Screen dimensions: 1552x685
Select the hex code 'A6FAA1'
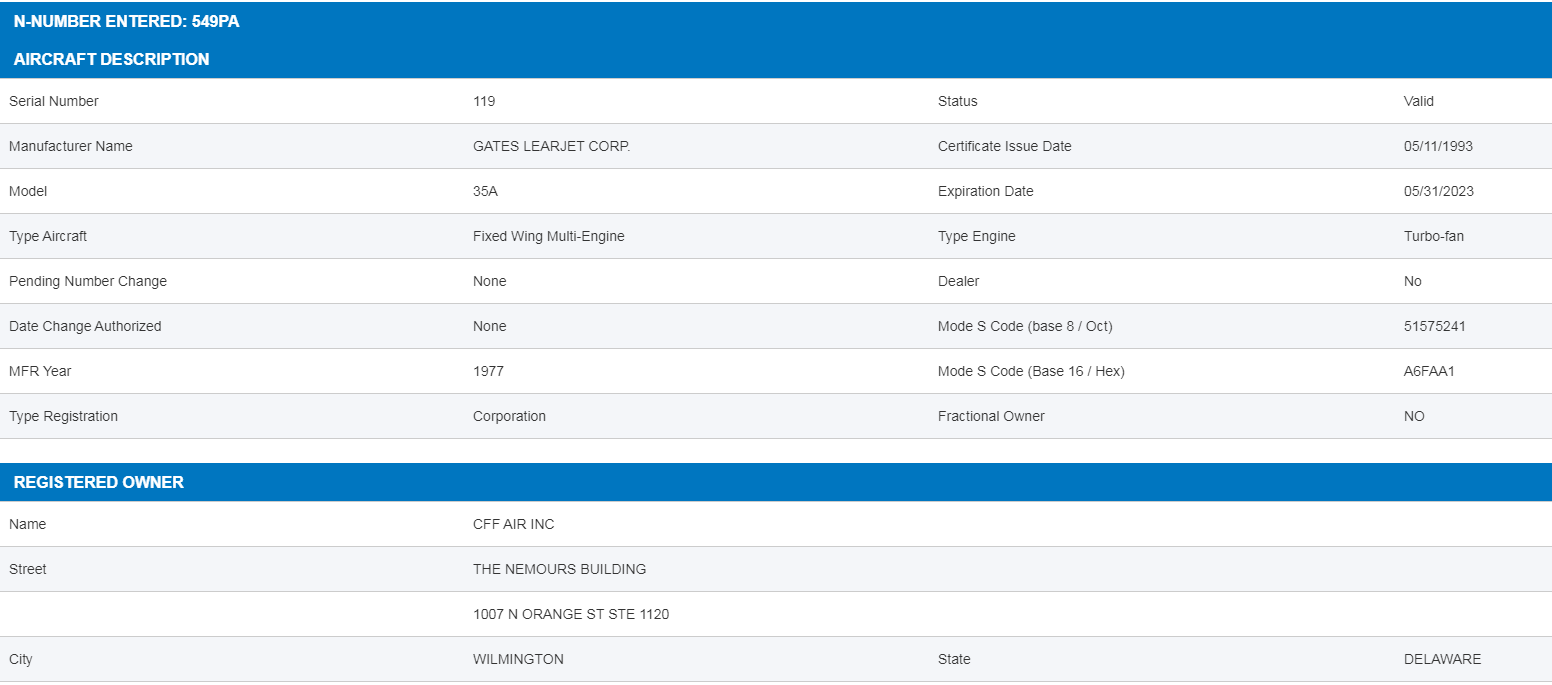1429,371
